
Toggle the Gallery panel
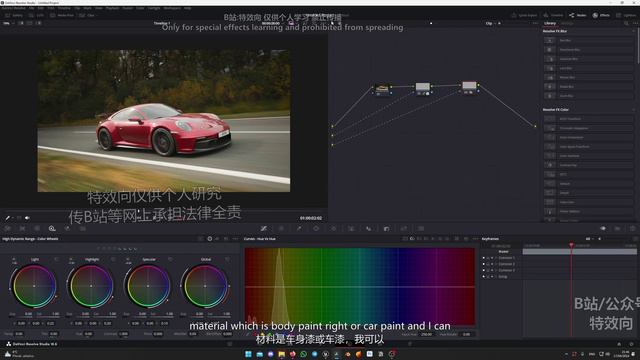14,15
